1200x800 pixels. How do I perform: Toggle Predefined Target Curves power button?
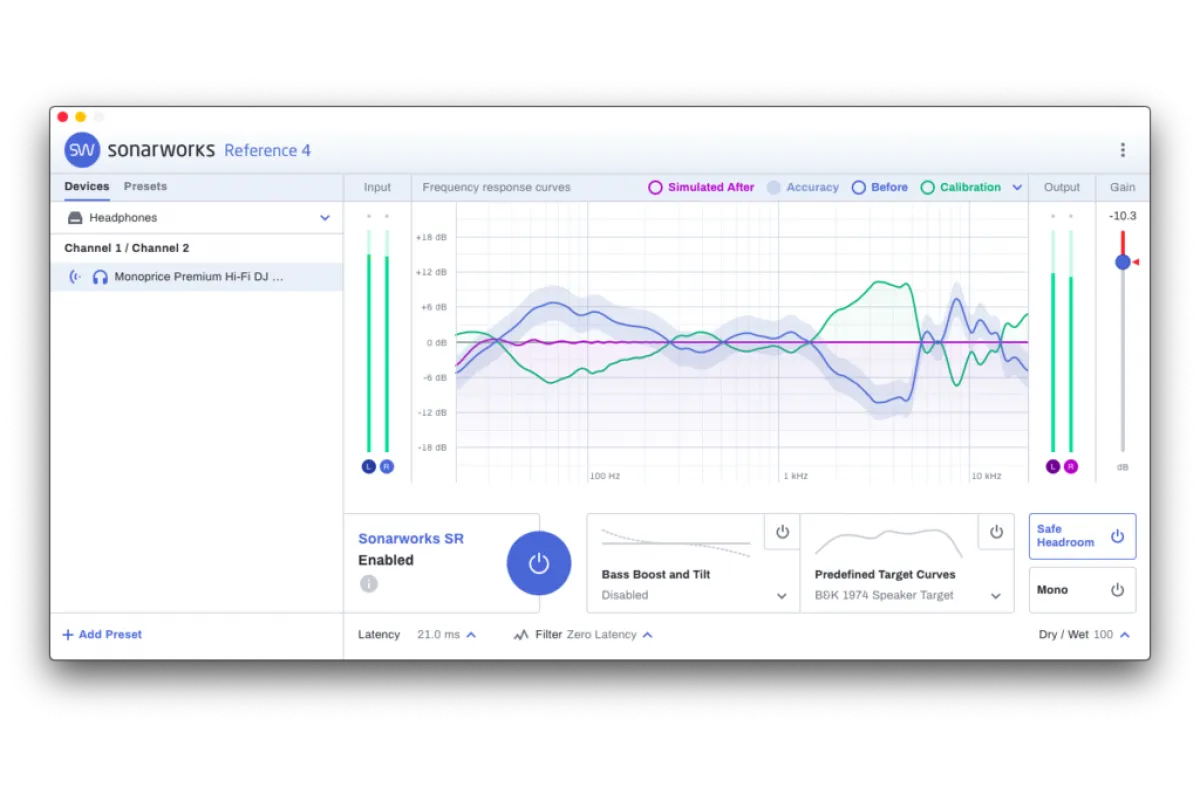996,532
